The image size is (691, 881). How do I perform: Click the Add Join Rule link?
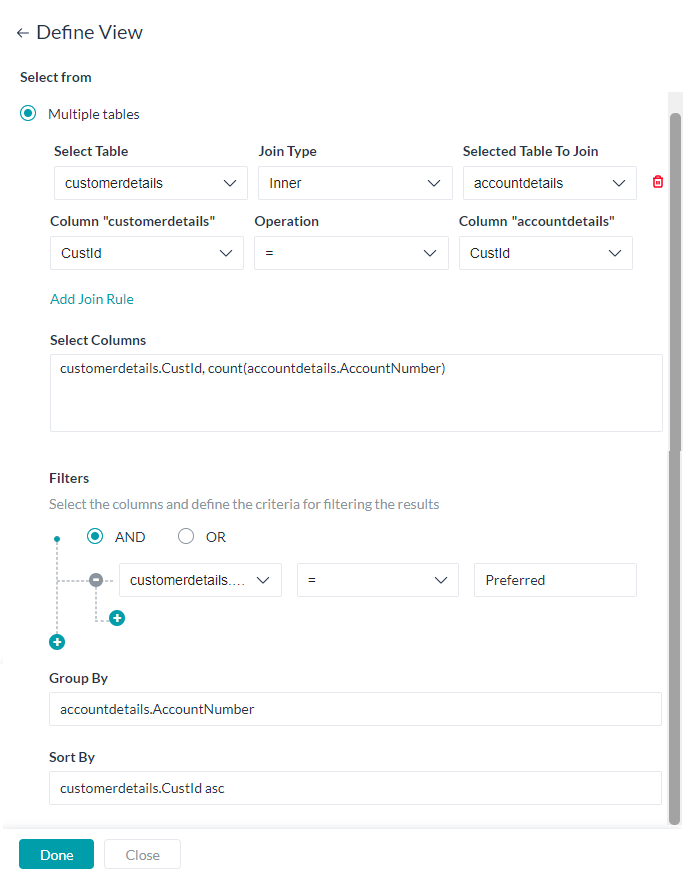pos(92,299)
